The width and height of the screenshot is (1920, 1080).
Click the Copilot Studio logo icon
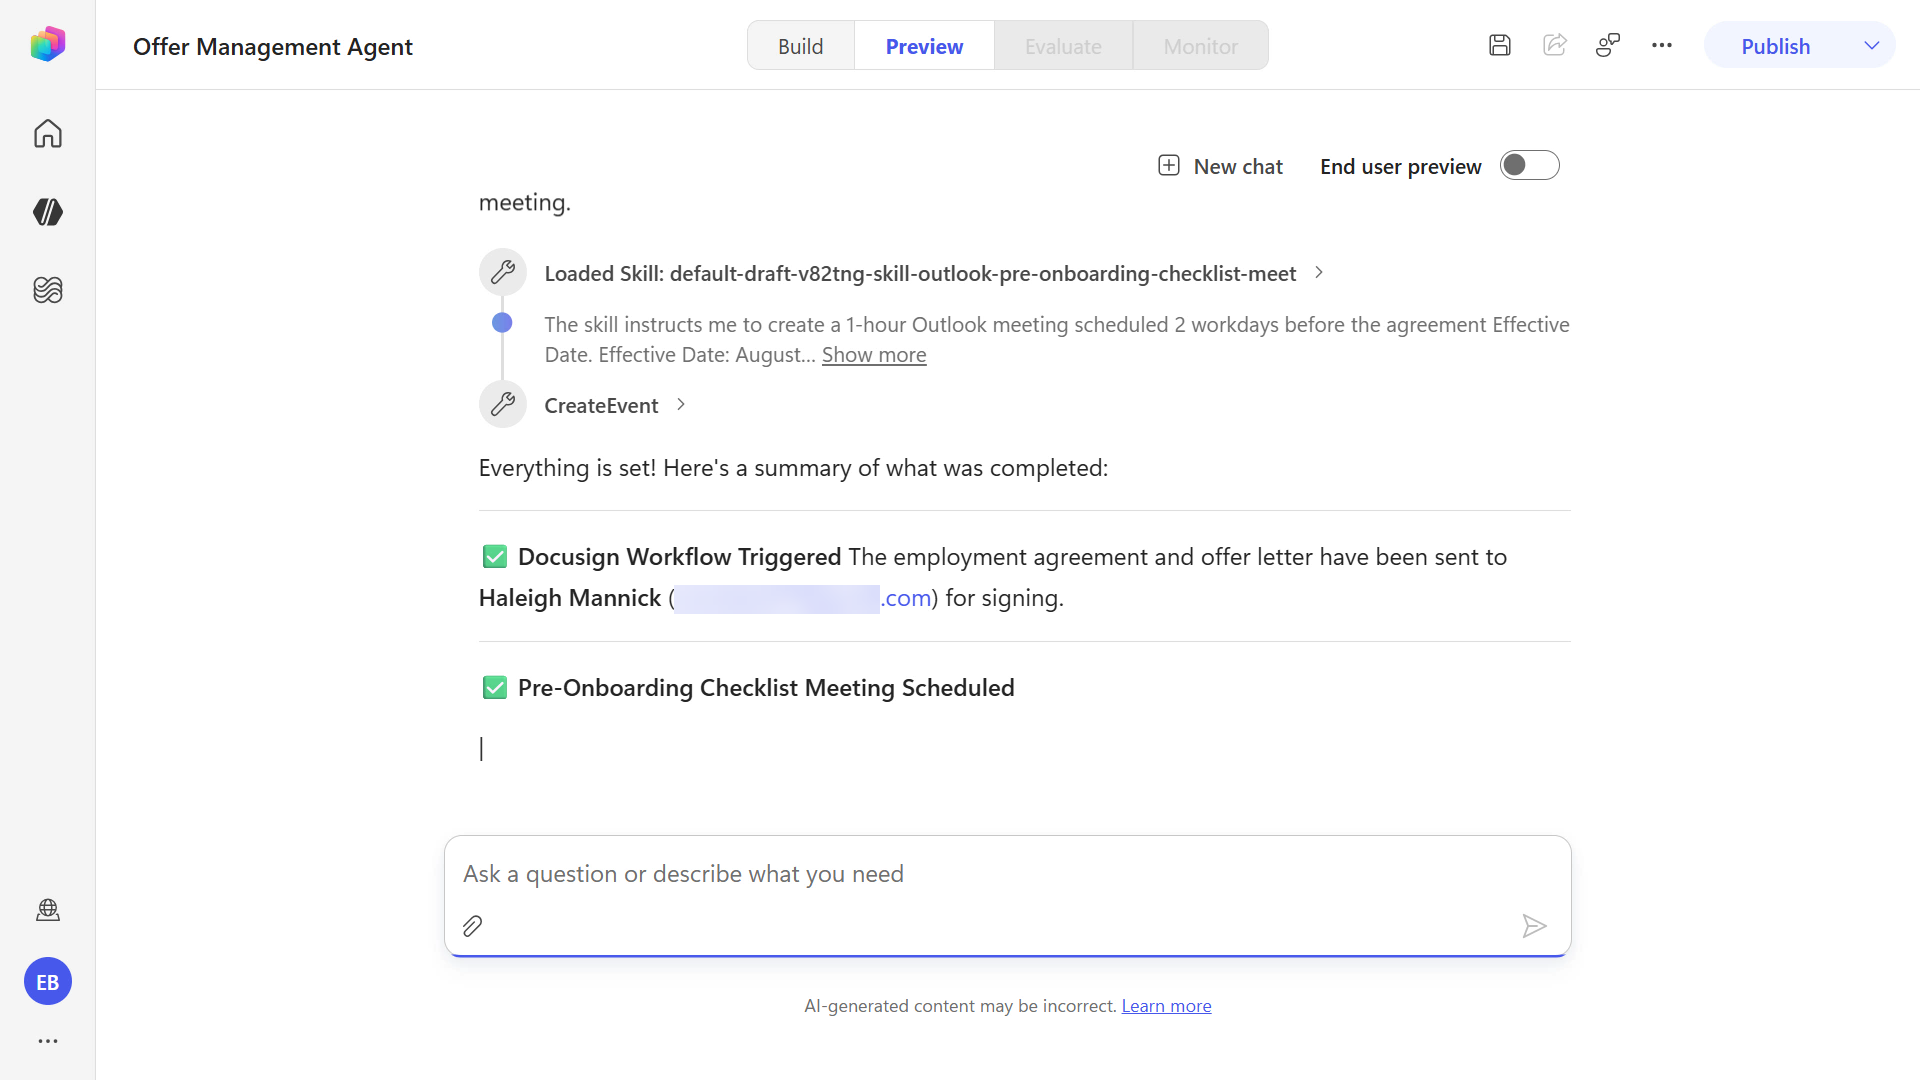pos(48,45)
